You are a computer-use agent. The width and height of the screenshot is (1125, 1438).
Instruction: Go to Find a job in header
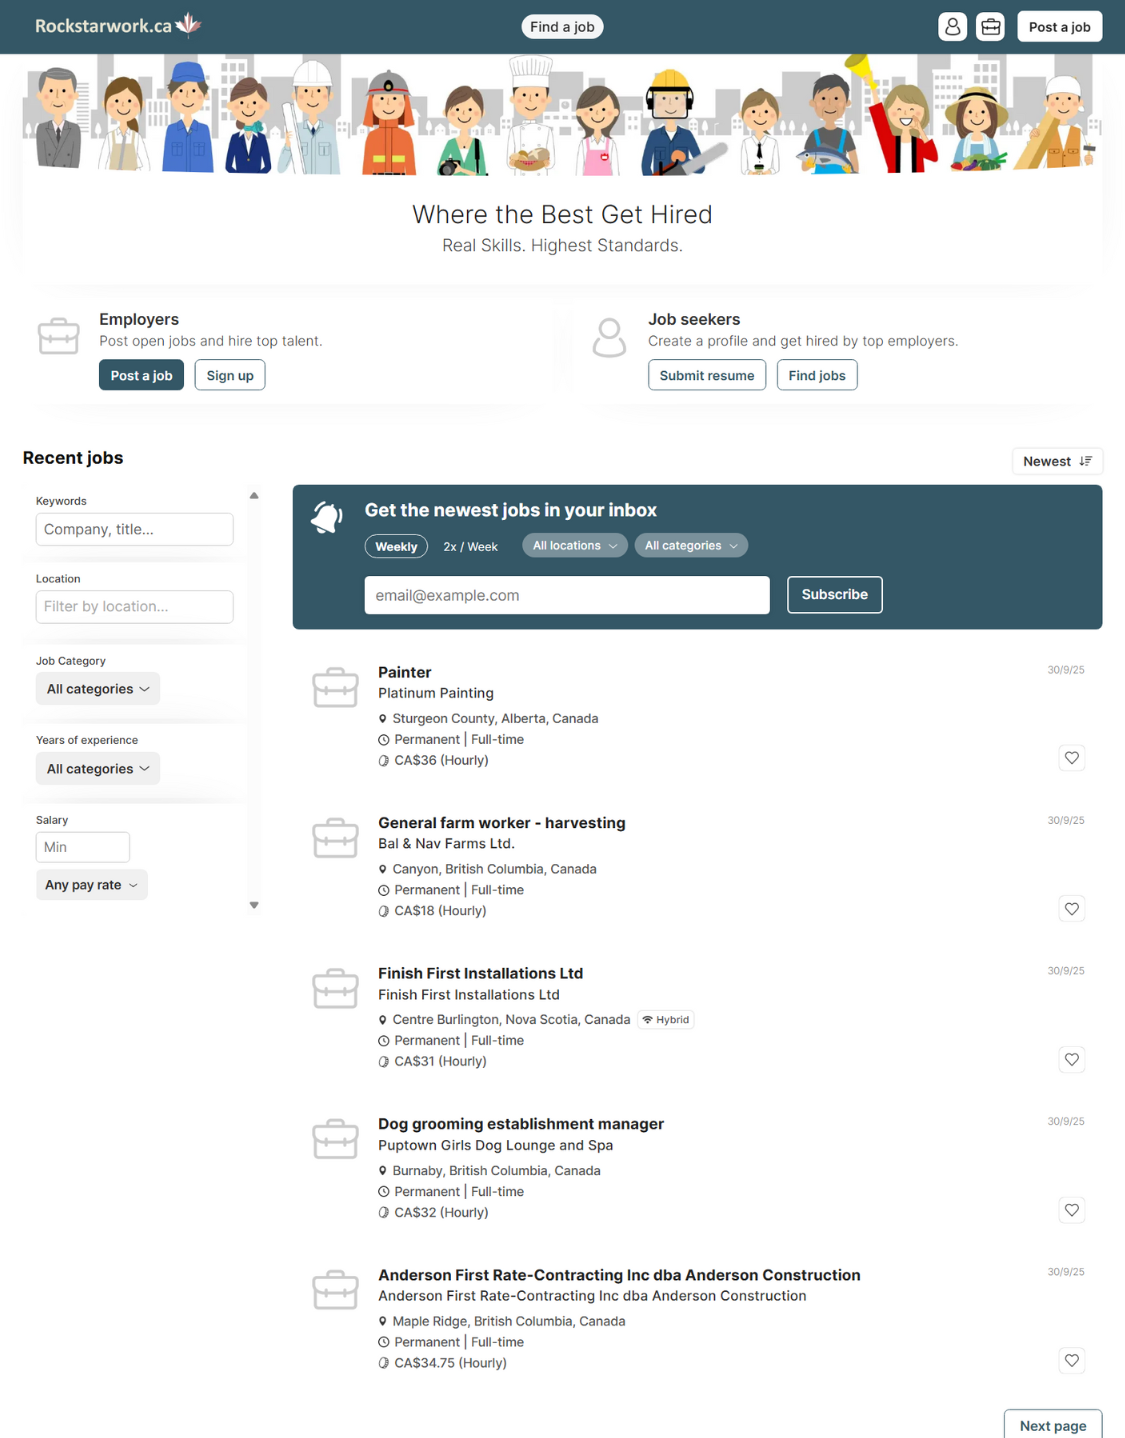[562, 27]
